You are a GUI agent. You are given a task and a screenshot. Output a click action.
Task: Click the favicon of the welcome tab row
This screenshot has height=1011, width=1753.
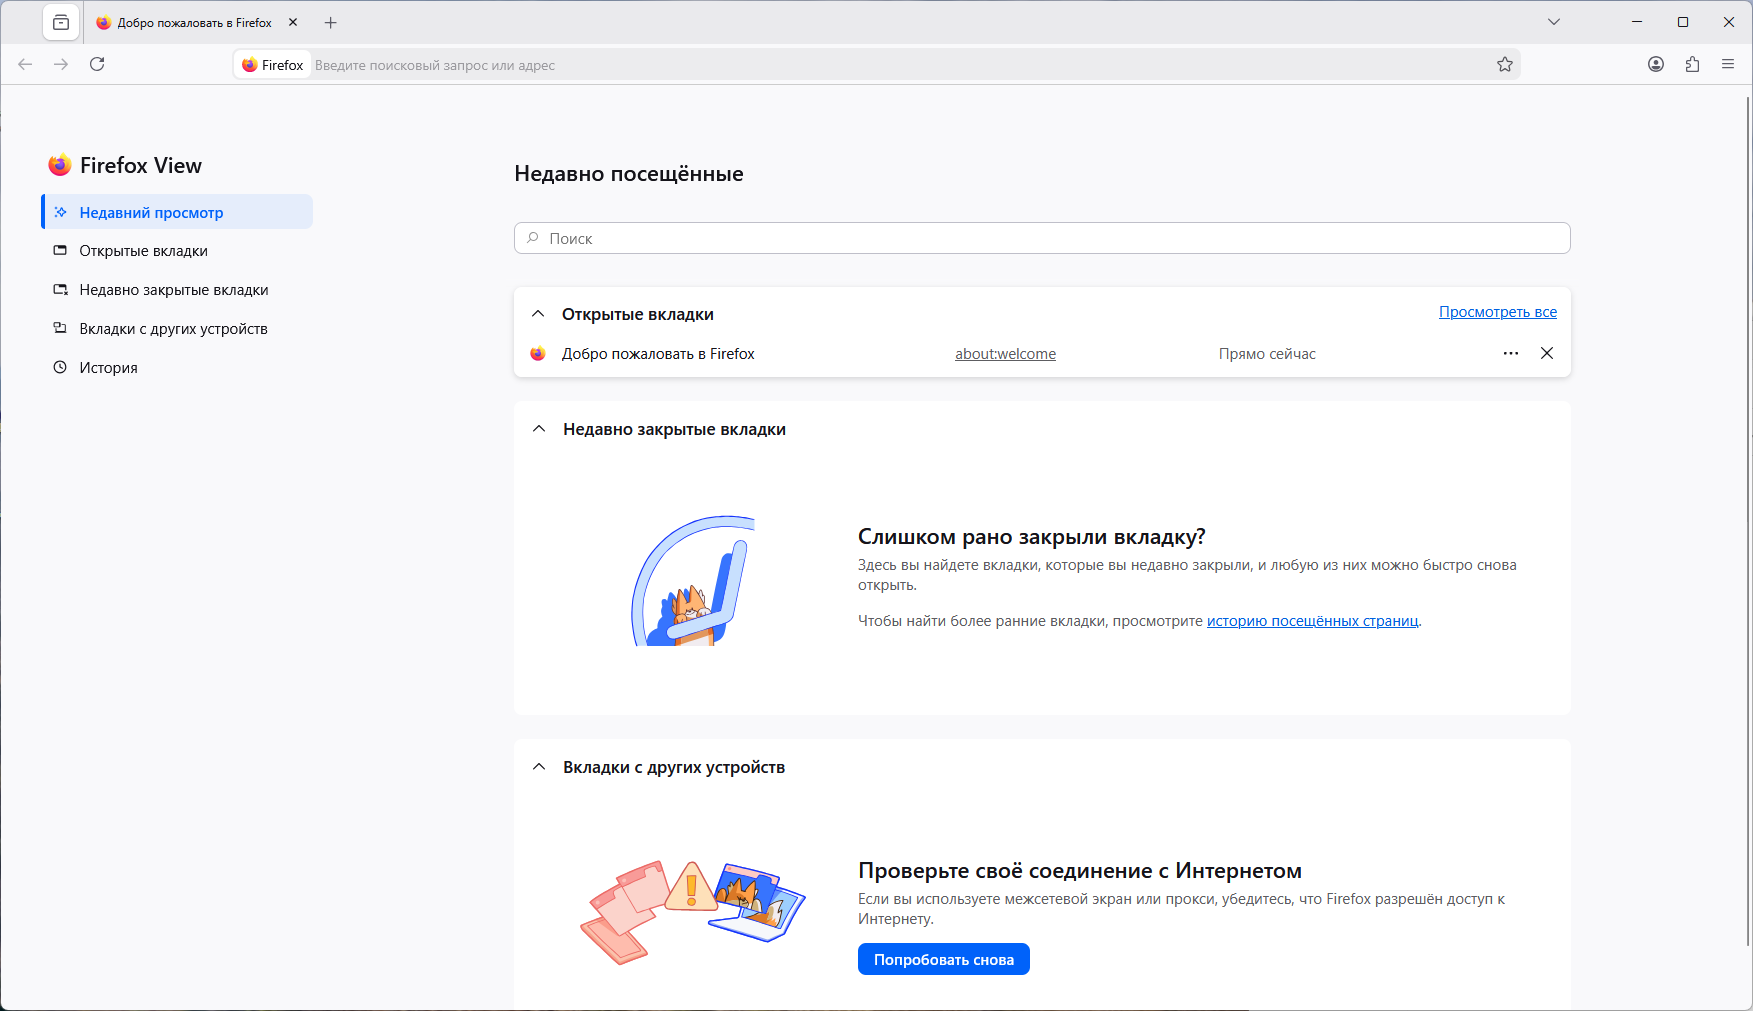[x=538, y=354]
